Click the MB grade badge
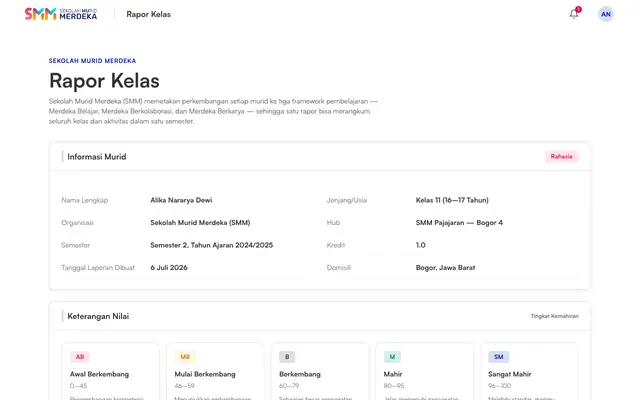The image size is (640, 400). [185, 357]
